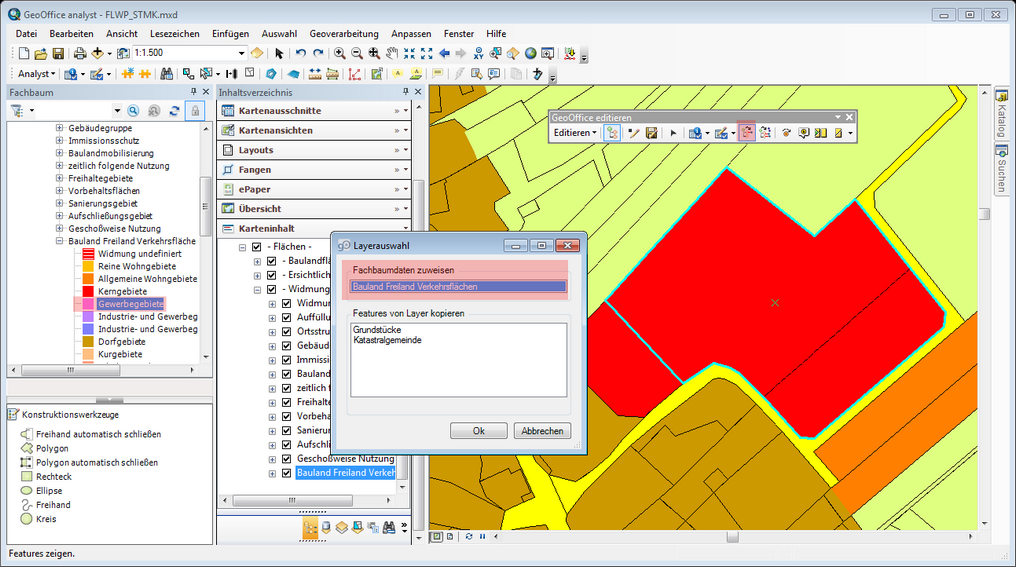
Task: Click the binoculars find icon
Action: [x=166, y=74]
